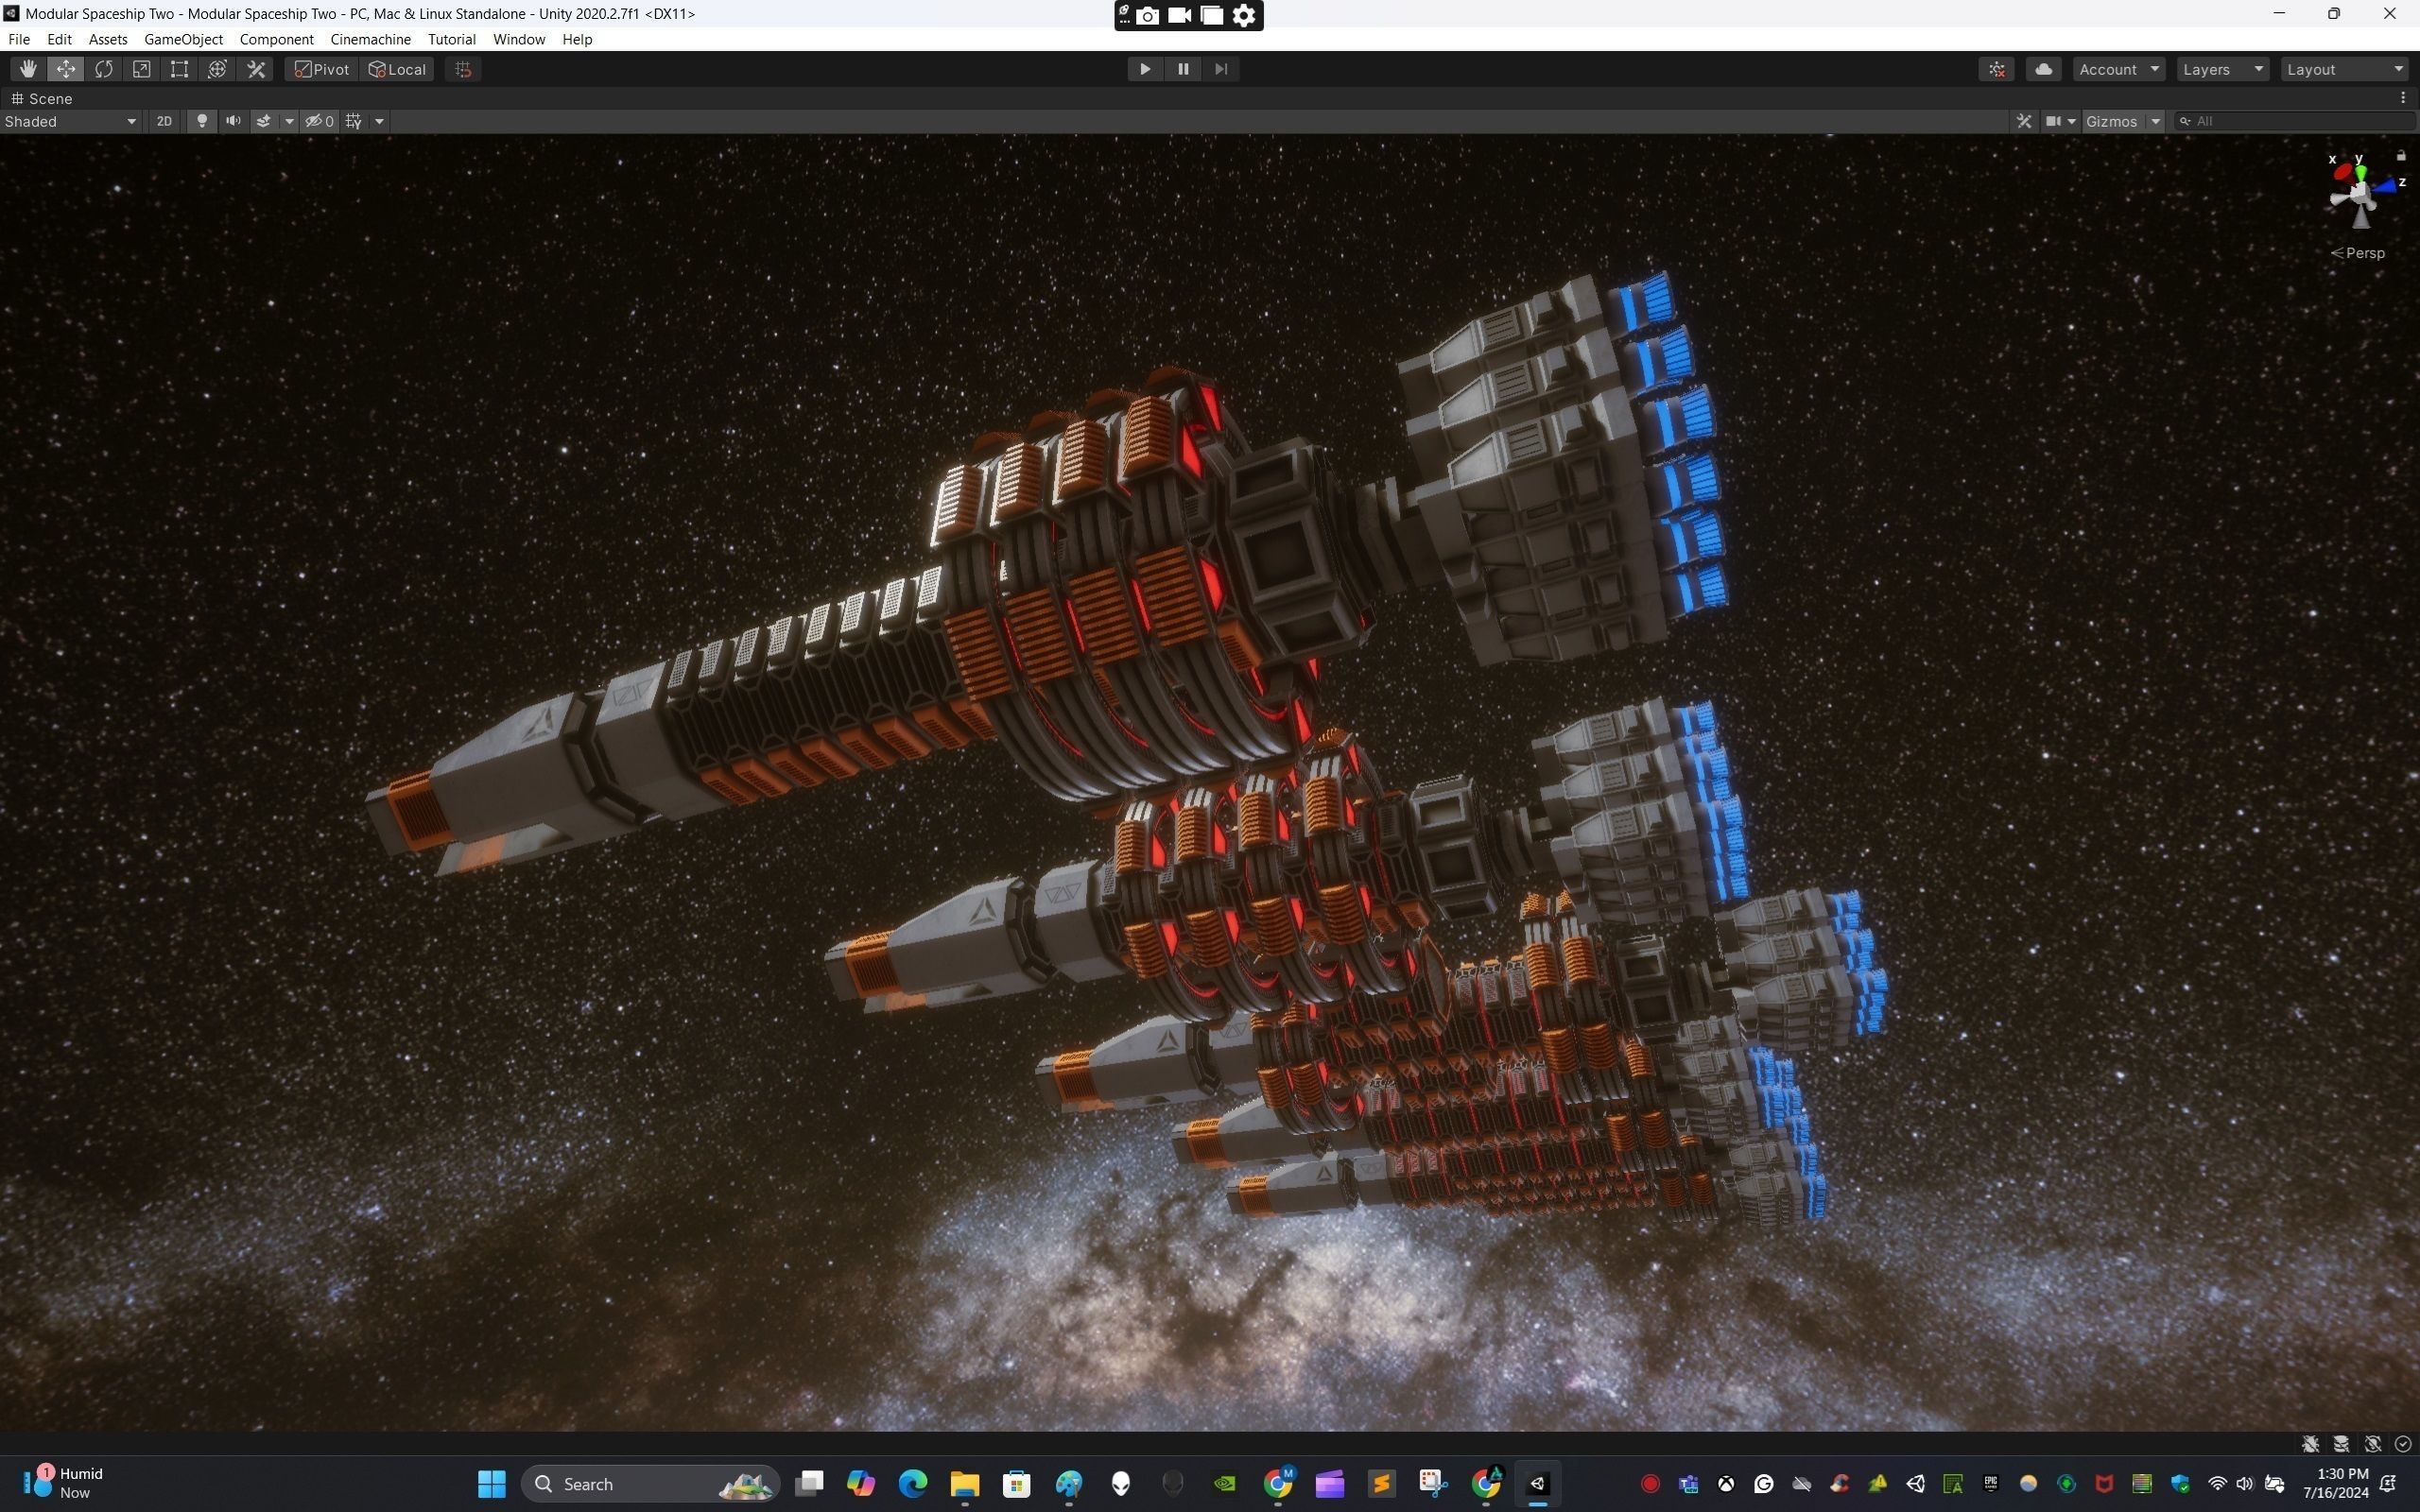Viewport: 2420px width, 1512px height.
Task: Select the Hand (pan) tool
Action: (x=28, y=69)
